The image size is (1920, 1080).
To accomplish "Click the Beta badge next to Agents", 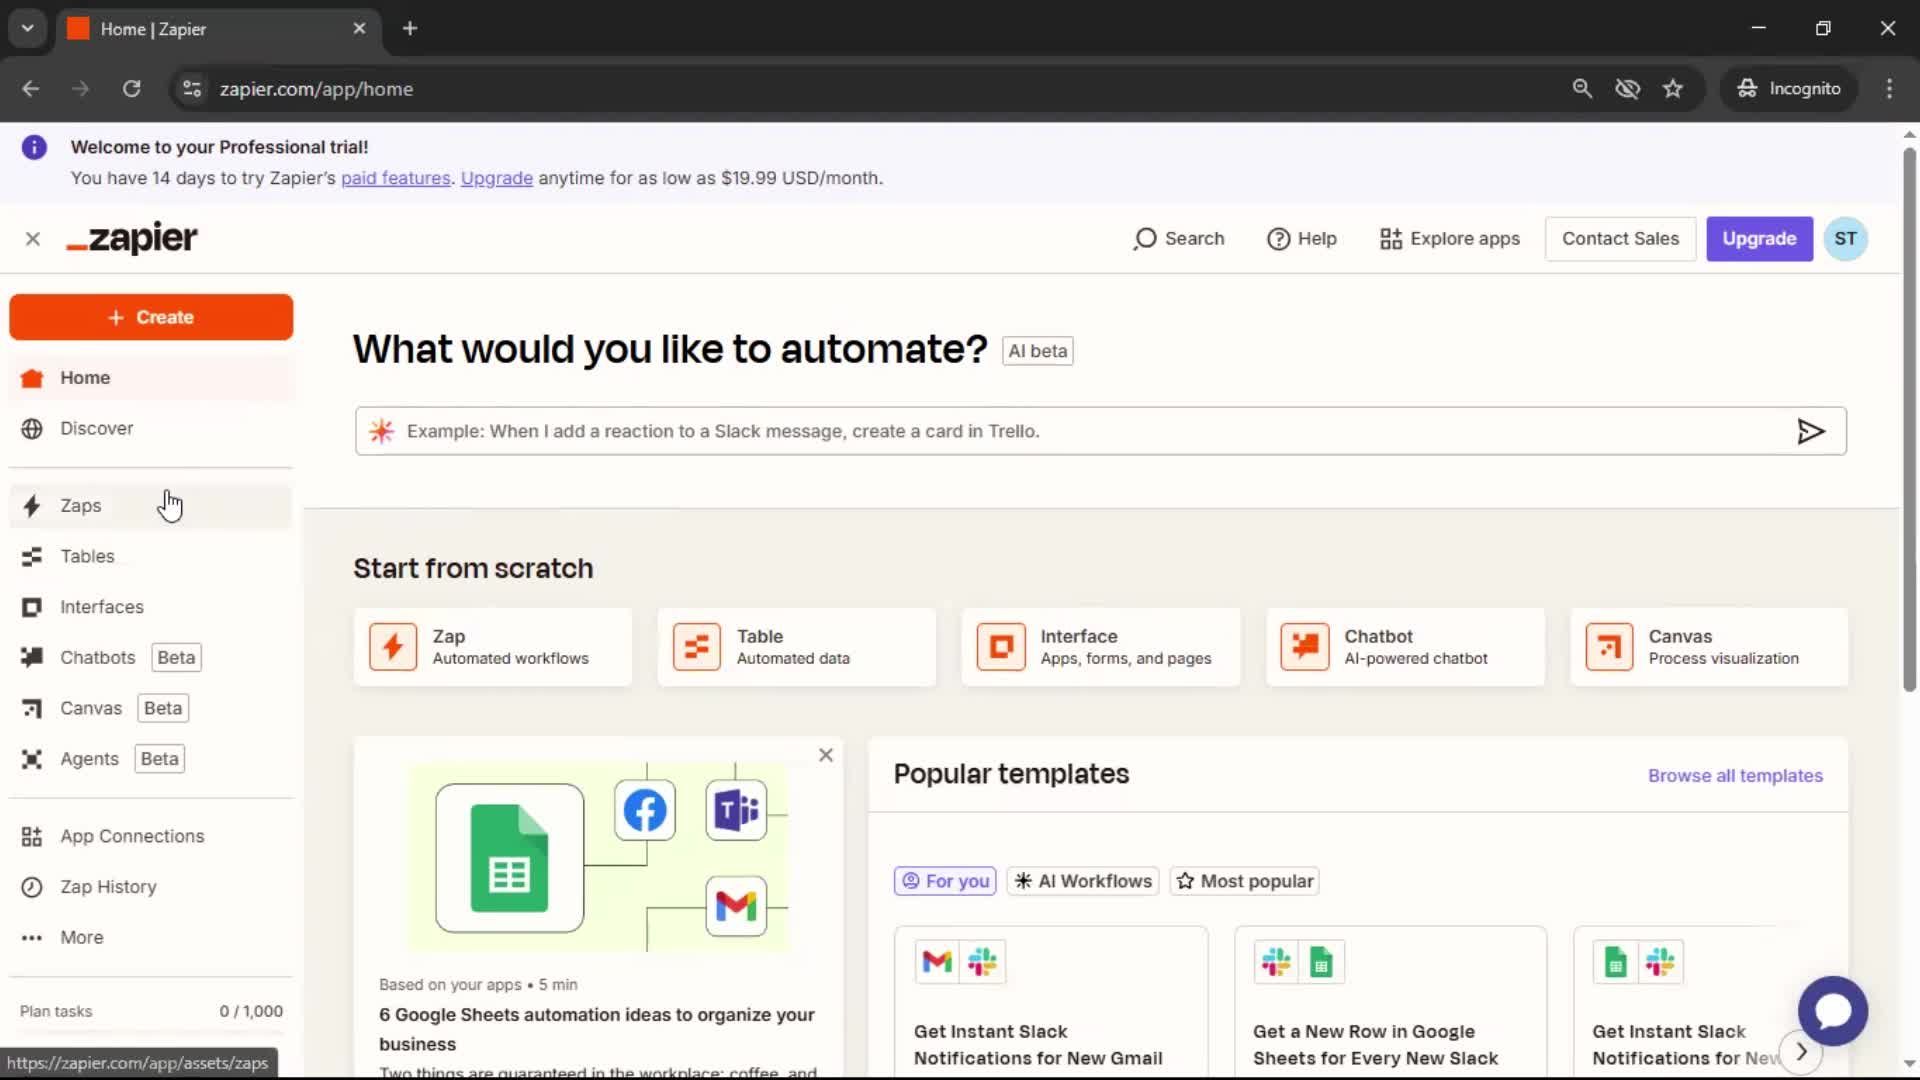I will 160,759.
